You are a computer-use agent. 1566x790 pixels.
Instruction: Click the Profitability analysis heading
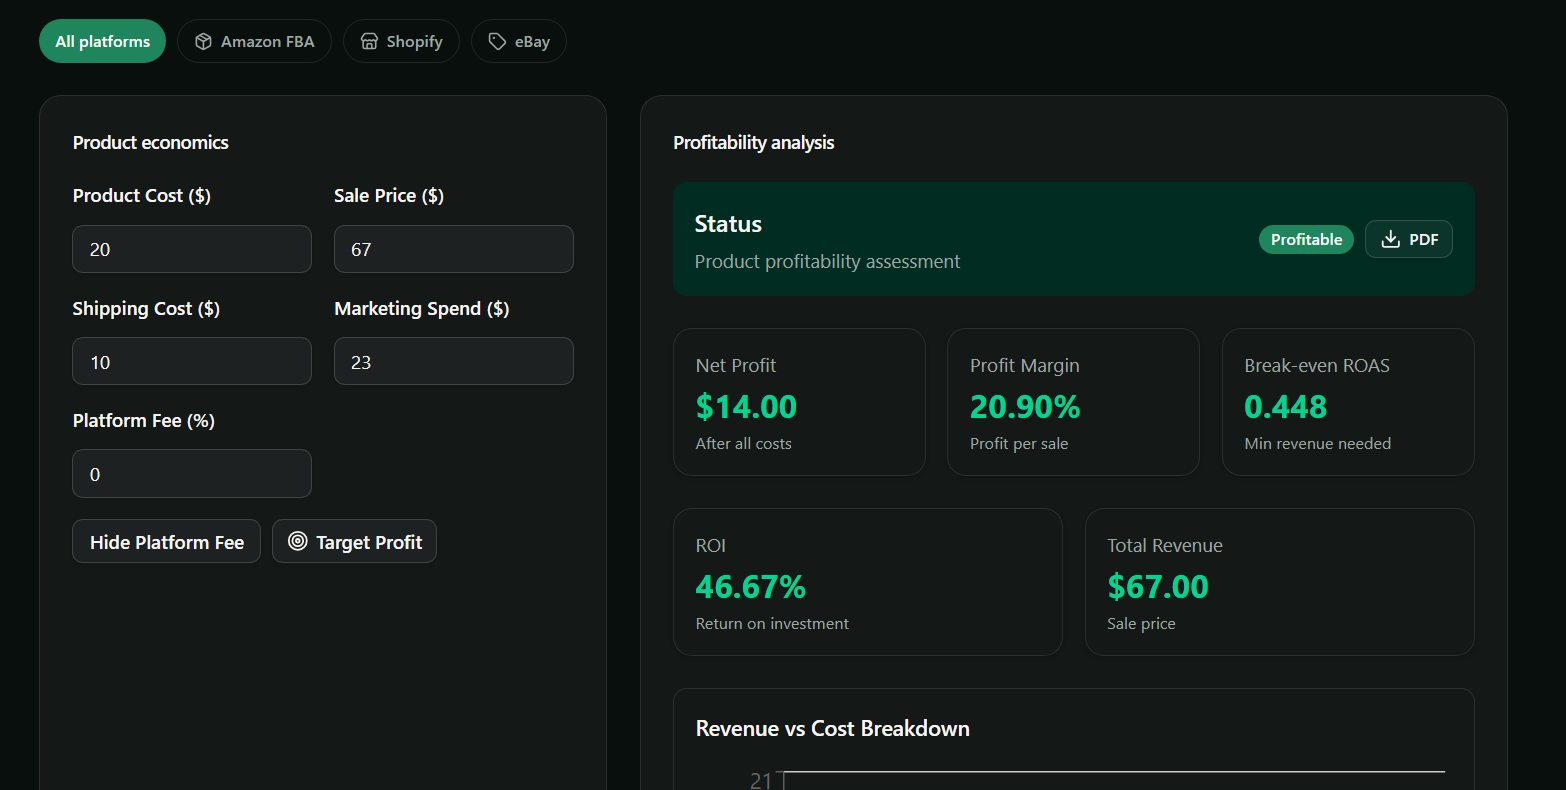[x=754, y=142]
